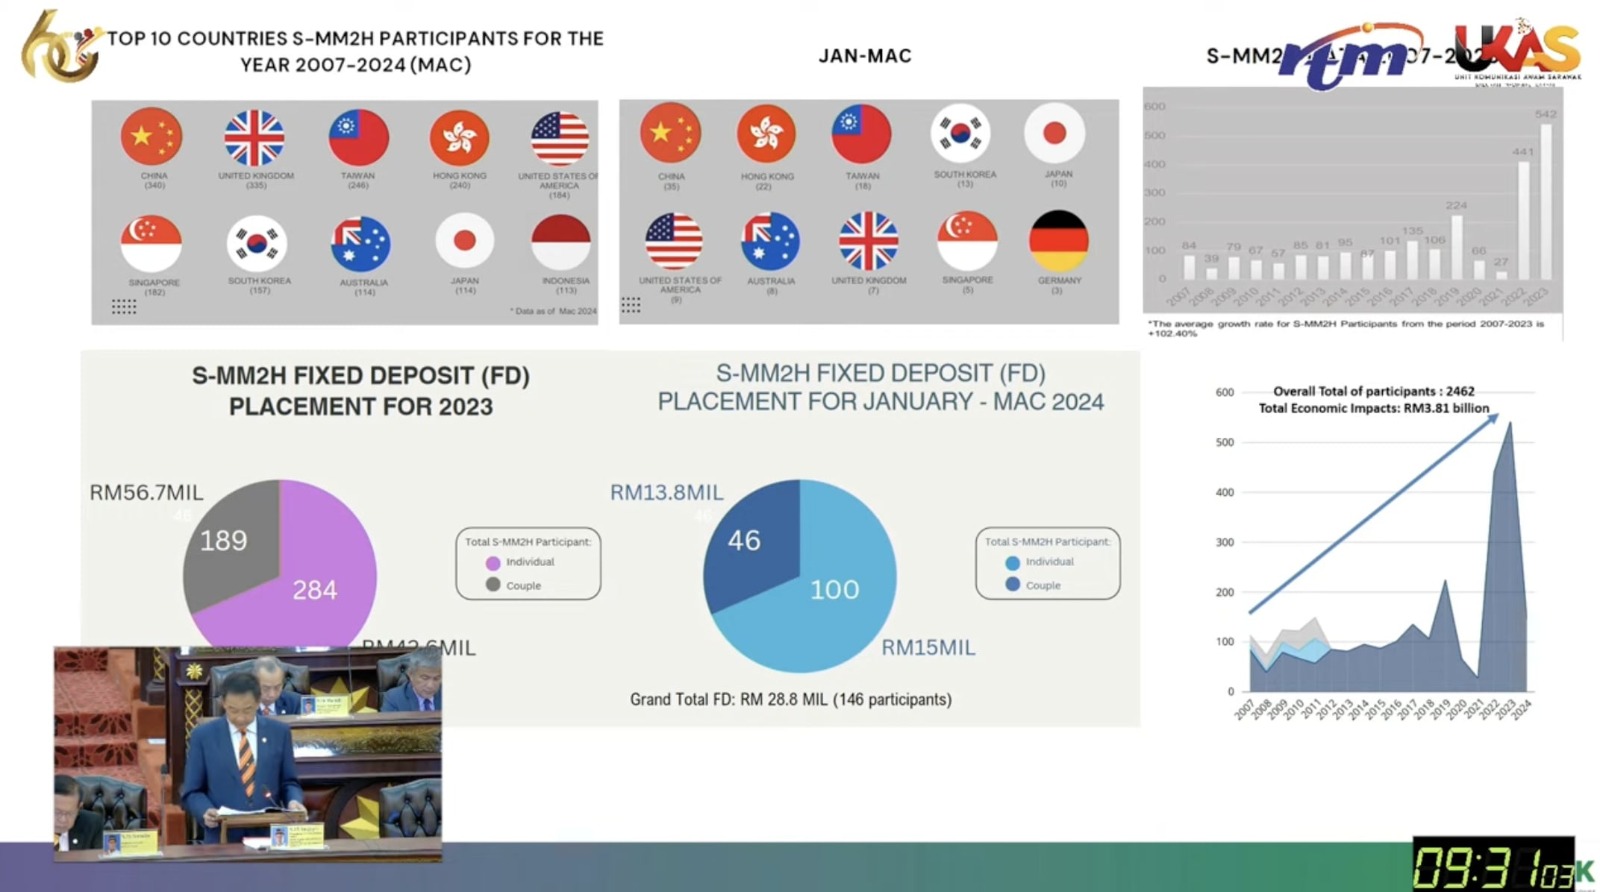This screenshot has width=1600, height=892.
Task: Click United States flag in JAN-MAC panel
Action: [674, 241]
